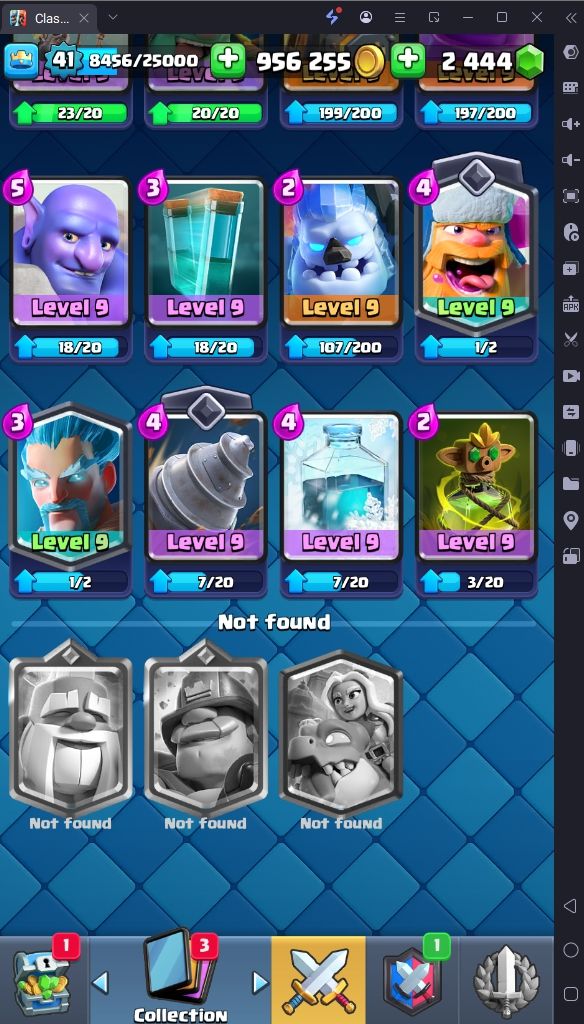Viewport: 584px width, 1024px height.
Task: Open the Events laurel sword tab
Action: 506,980
